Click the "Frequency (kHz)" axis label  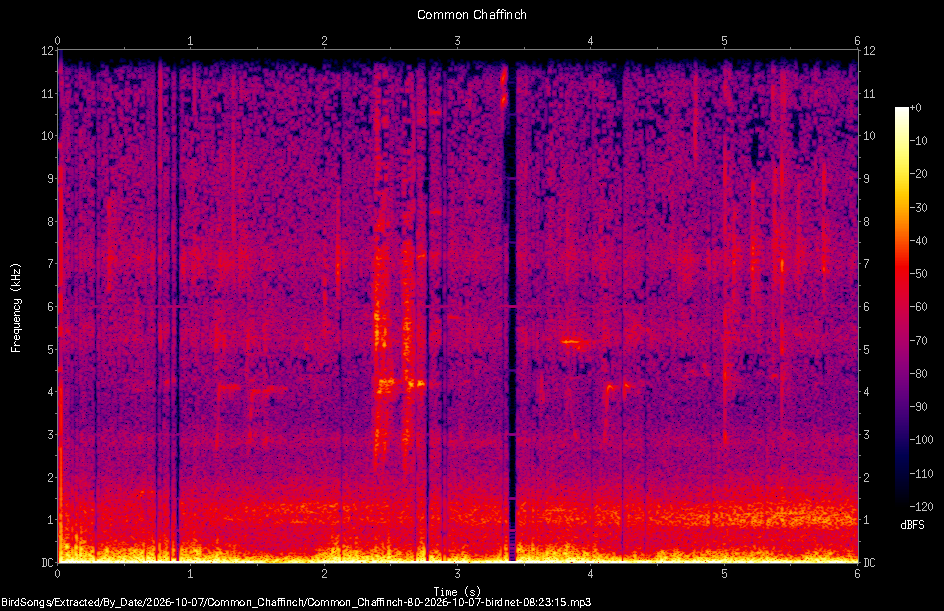point(16,307)
